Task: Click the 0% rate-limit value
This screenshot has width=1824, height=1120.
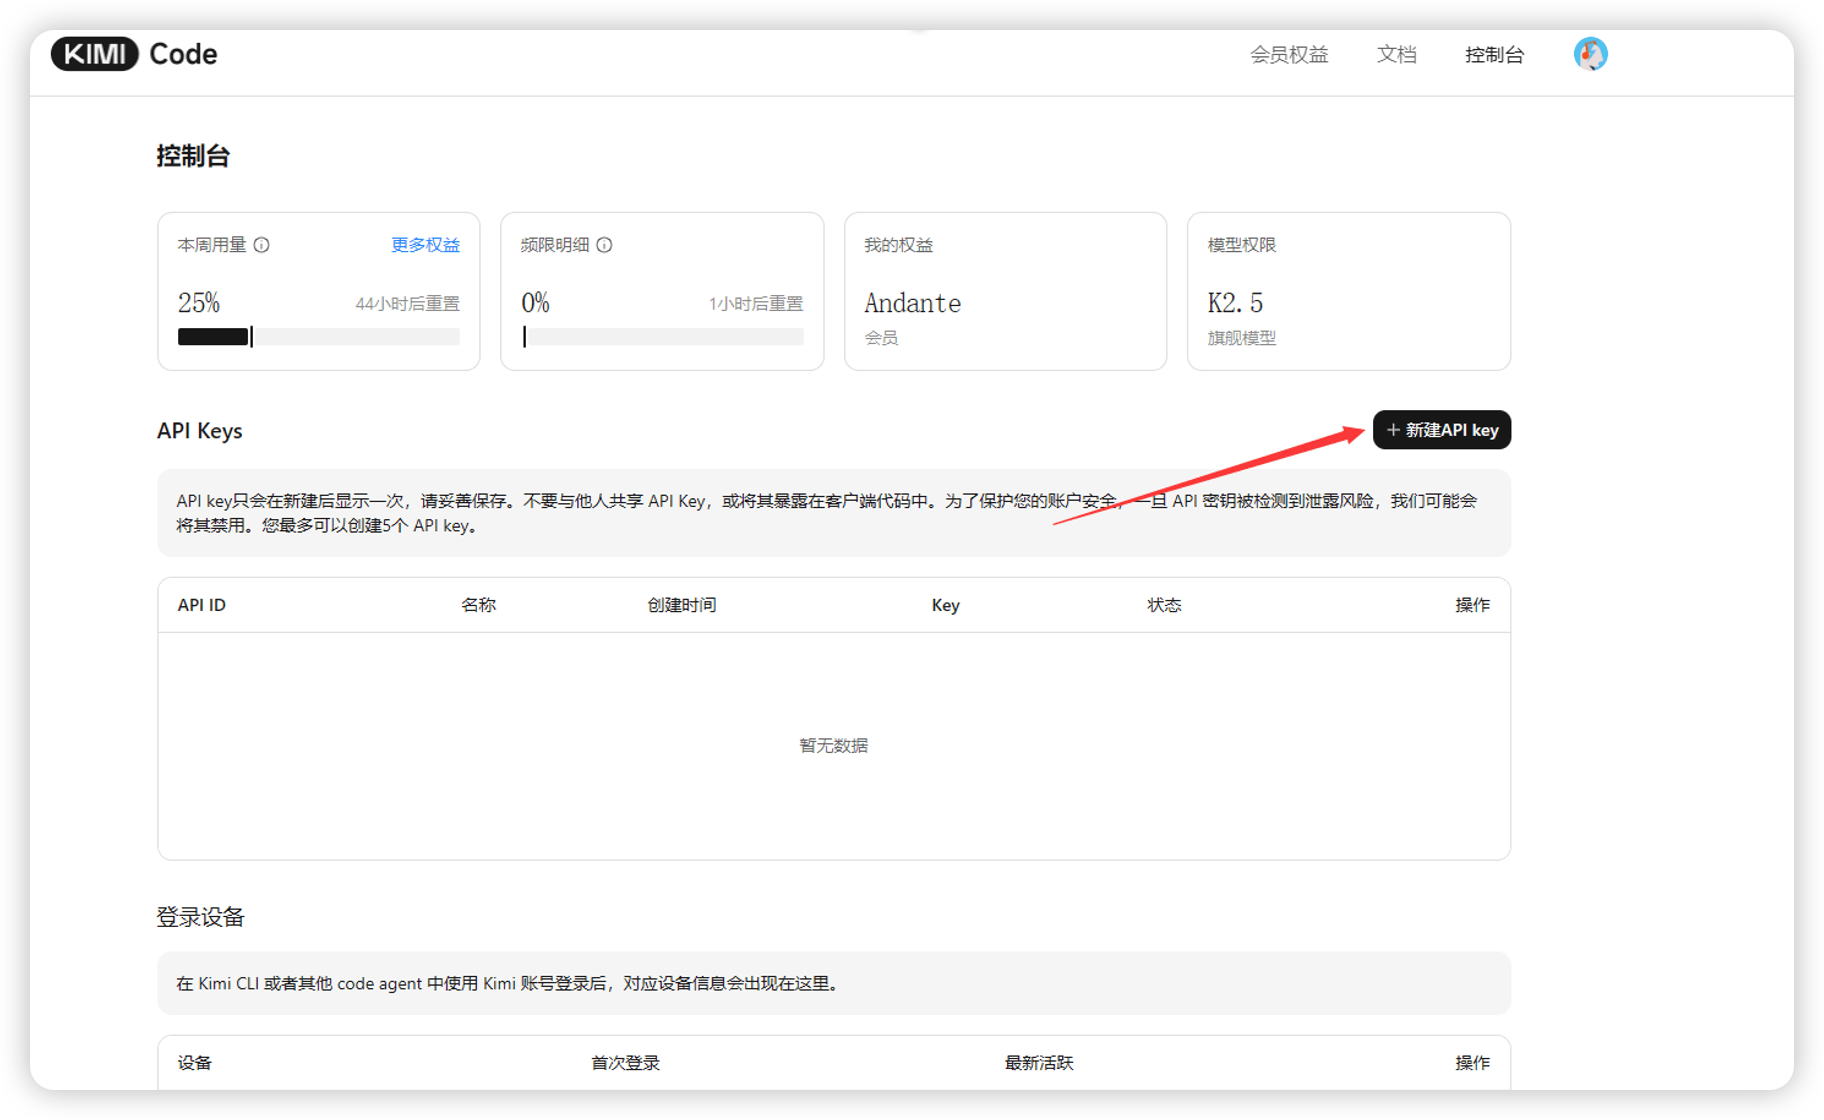Action: pos(535,303)
